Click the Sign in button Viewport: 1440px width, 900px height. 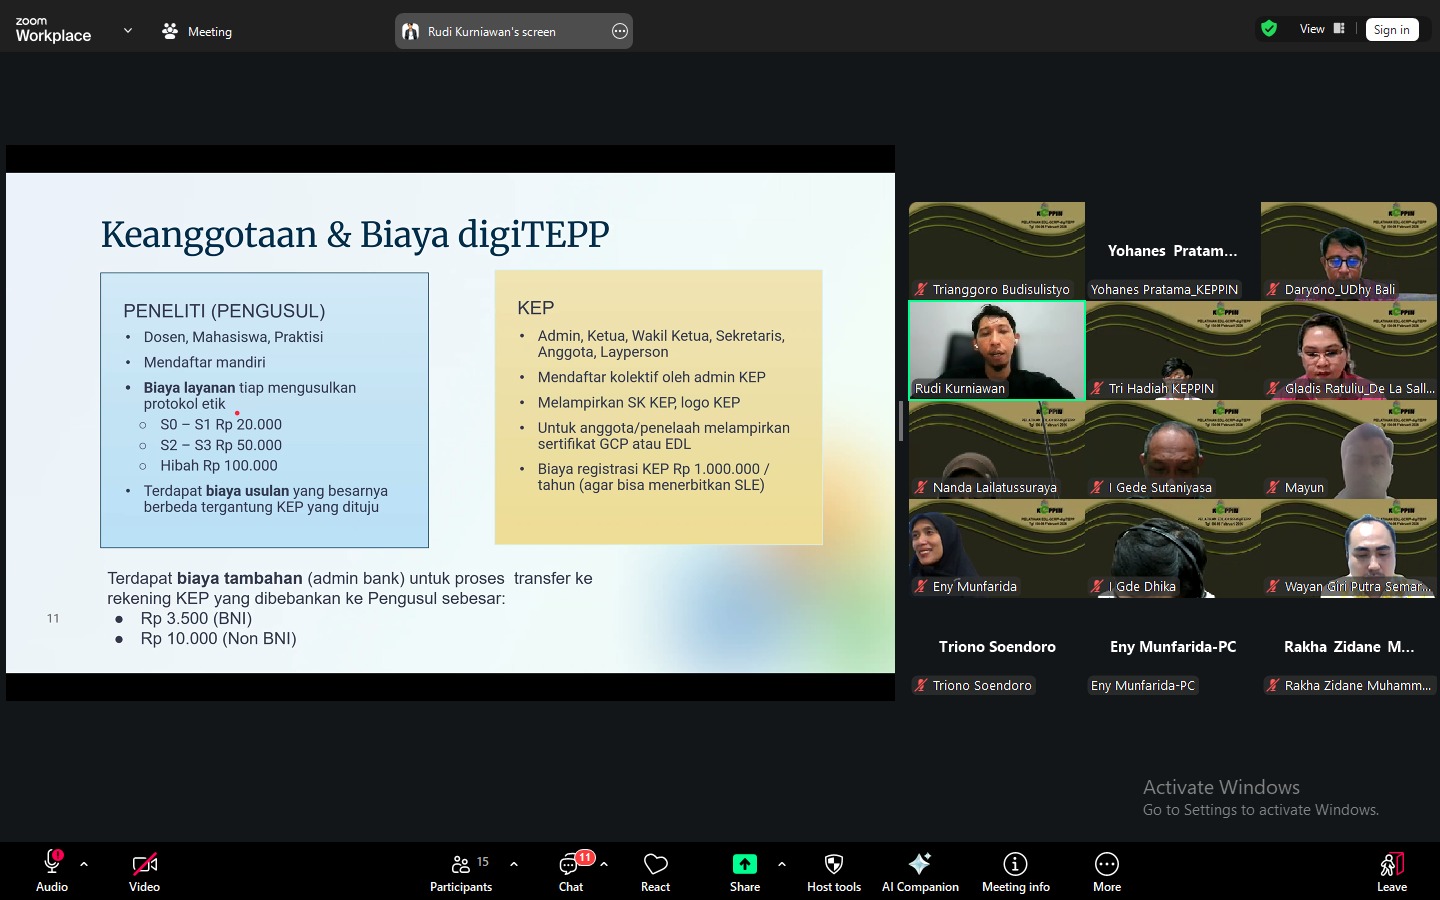pyautogui.click(x=1391, y=30)
